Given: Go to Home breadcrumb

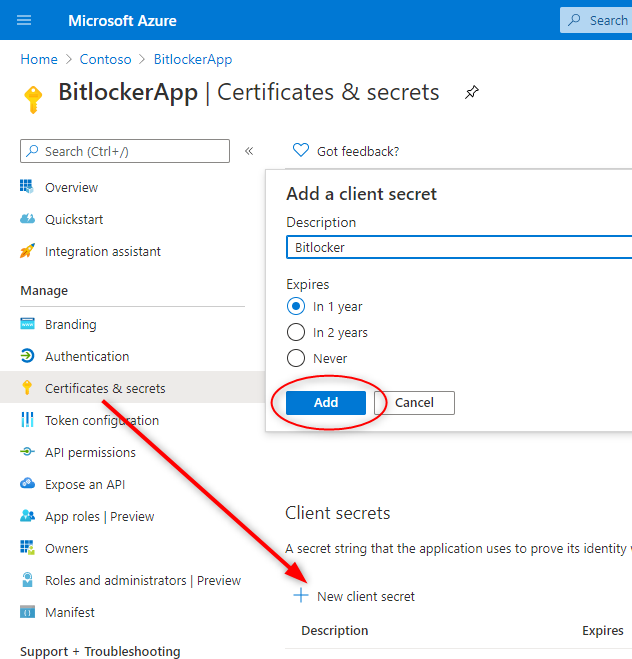Looking at the screenshot, I should click(39, 59).
